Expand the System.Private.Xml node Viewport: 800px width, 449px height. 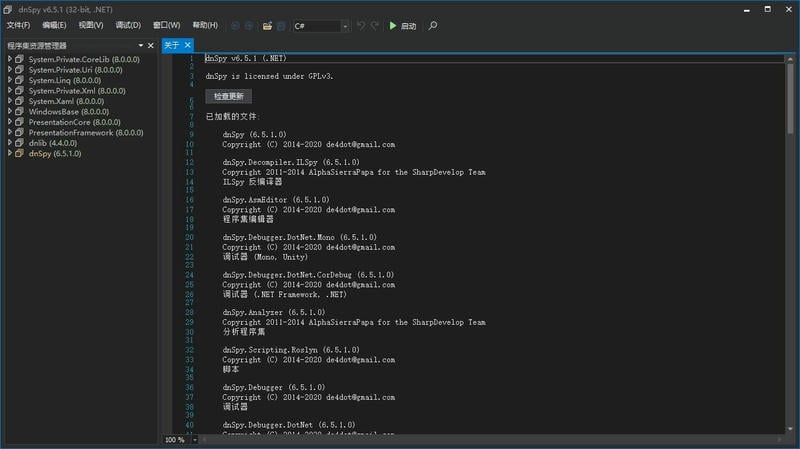point(10,90)
